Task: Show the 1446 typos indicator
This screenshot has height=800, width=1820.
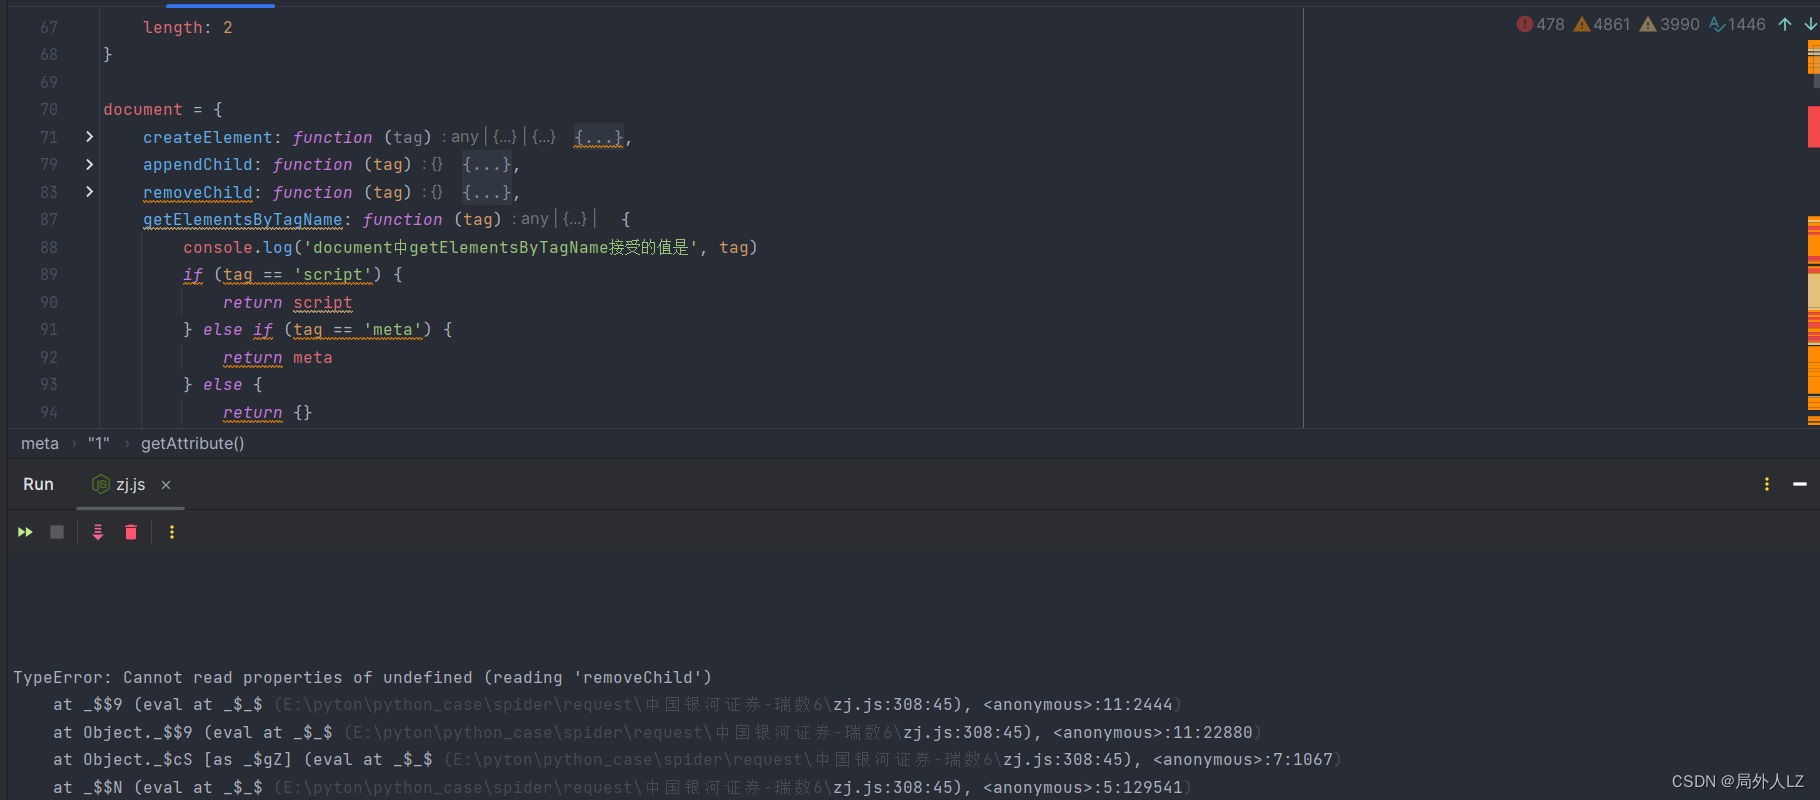Action: (1737, 24)
